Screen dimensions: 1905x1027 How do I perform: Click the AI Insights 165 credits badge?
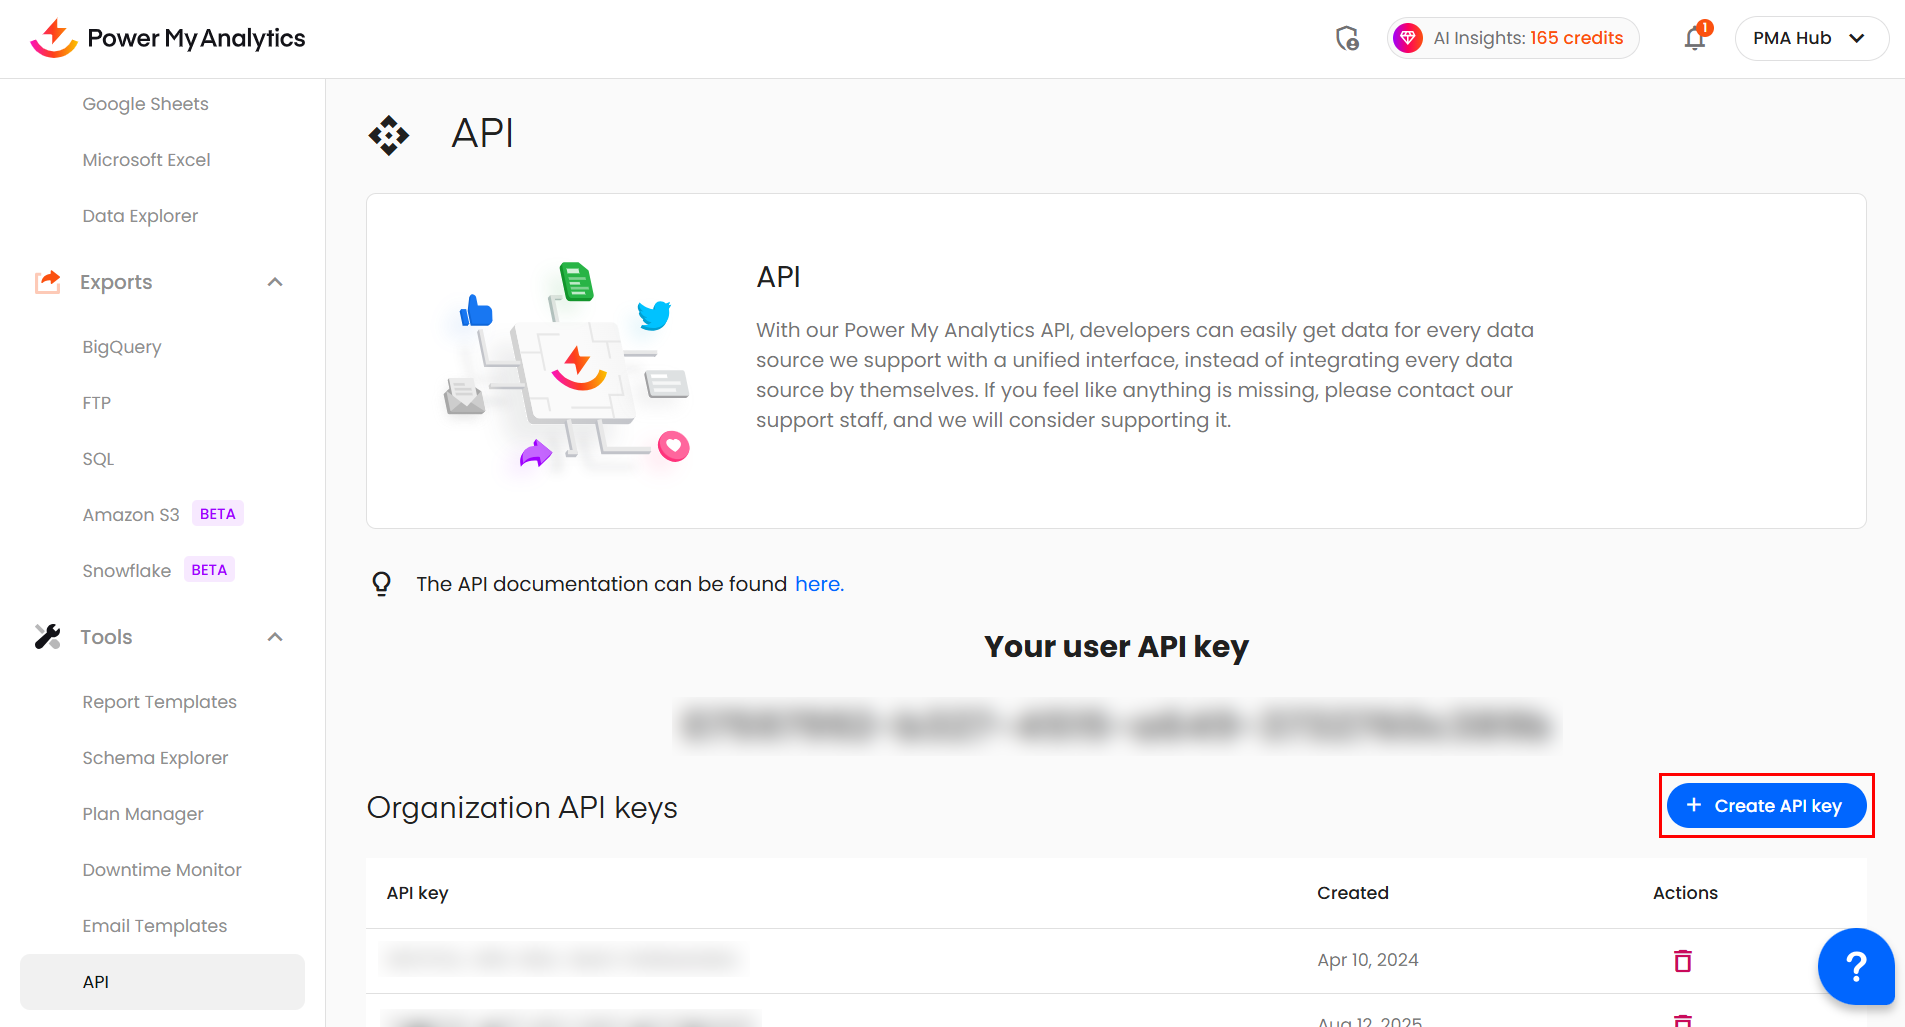tap(1527, 38)
